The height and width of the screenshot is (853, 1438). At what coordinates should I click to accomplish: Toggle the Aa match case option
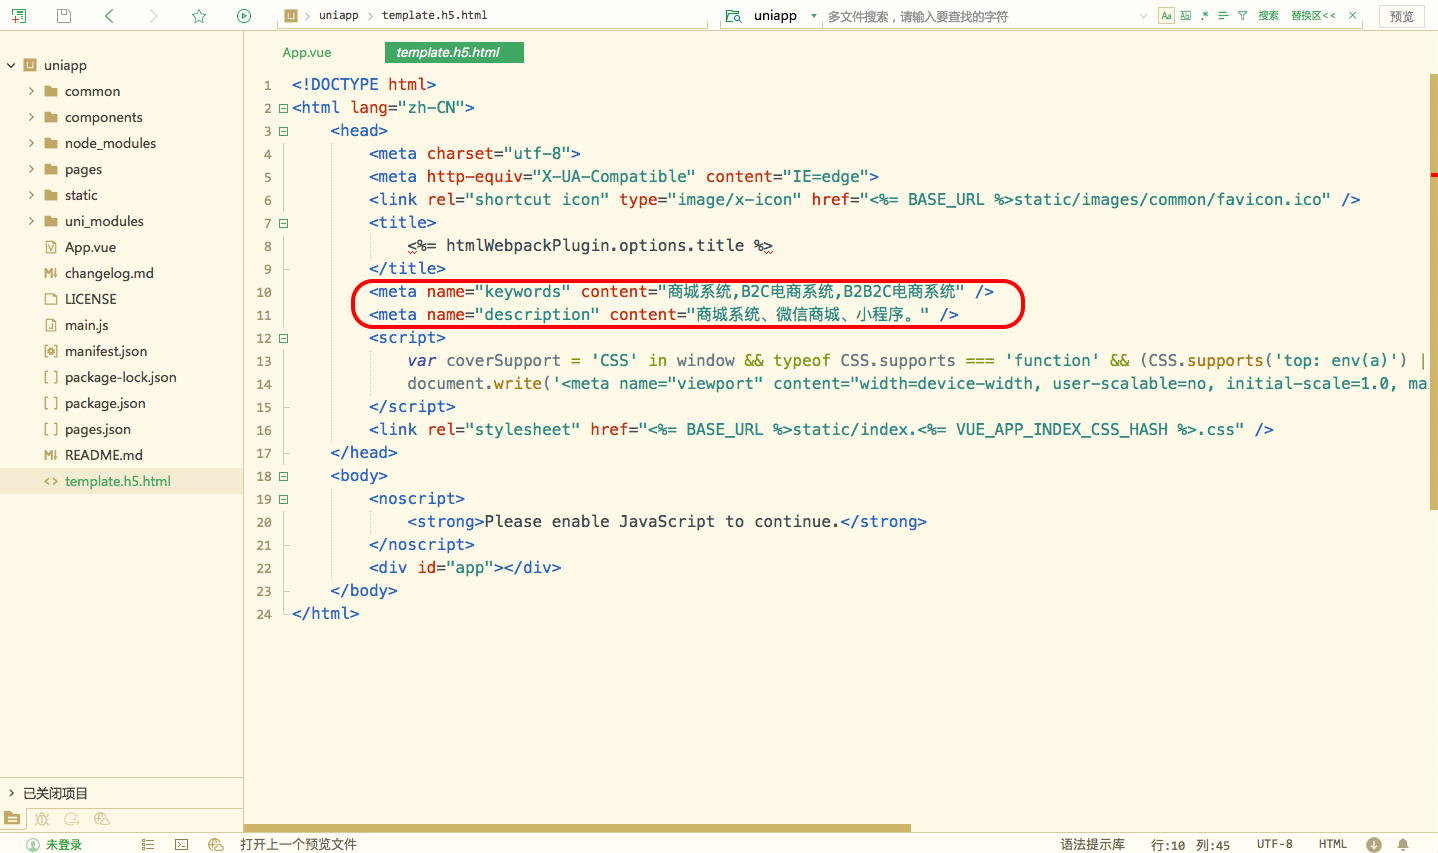(x=1166, y=16)
